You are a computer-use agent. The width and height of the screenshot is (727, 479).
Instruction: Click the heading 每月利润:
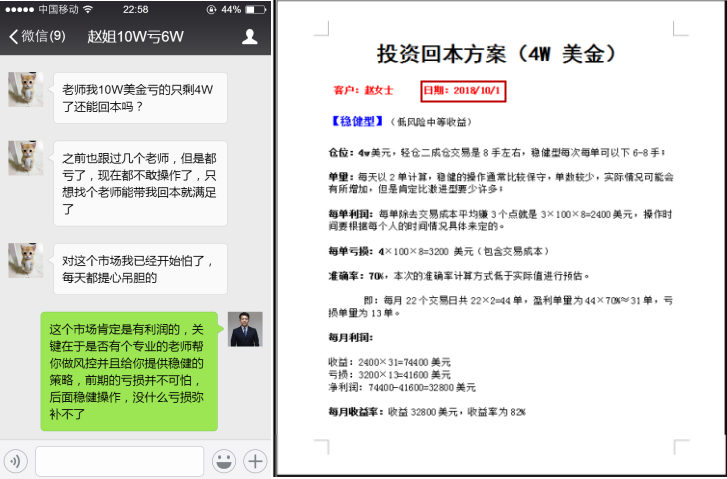[x=351, y=337]
